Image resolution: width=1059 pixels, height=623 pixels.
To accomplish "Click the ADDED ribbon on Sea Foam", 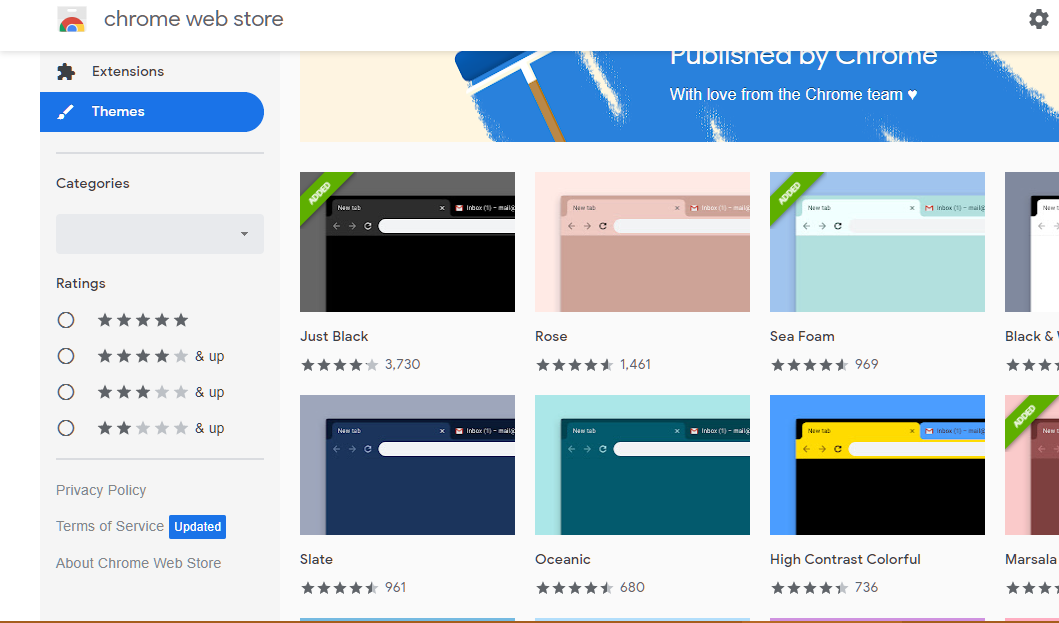I will pos(790,193).
